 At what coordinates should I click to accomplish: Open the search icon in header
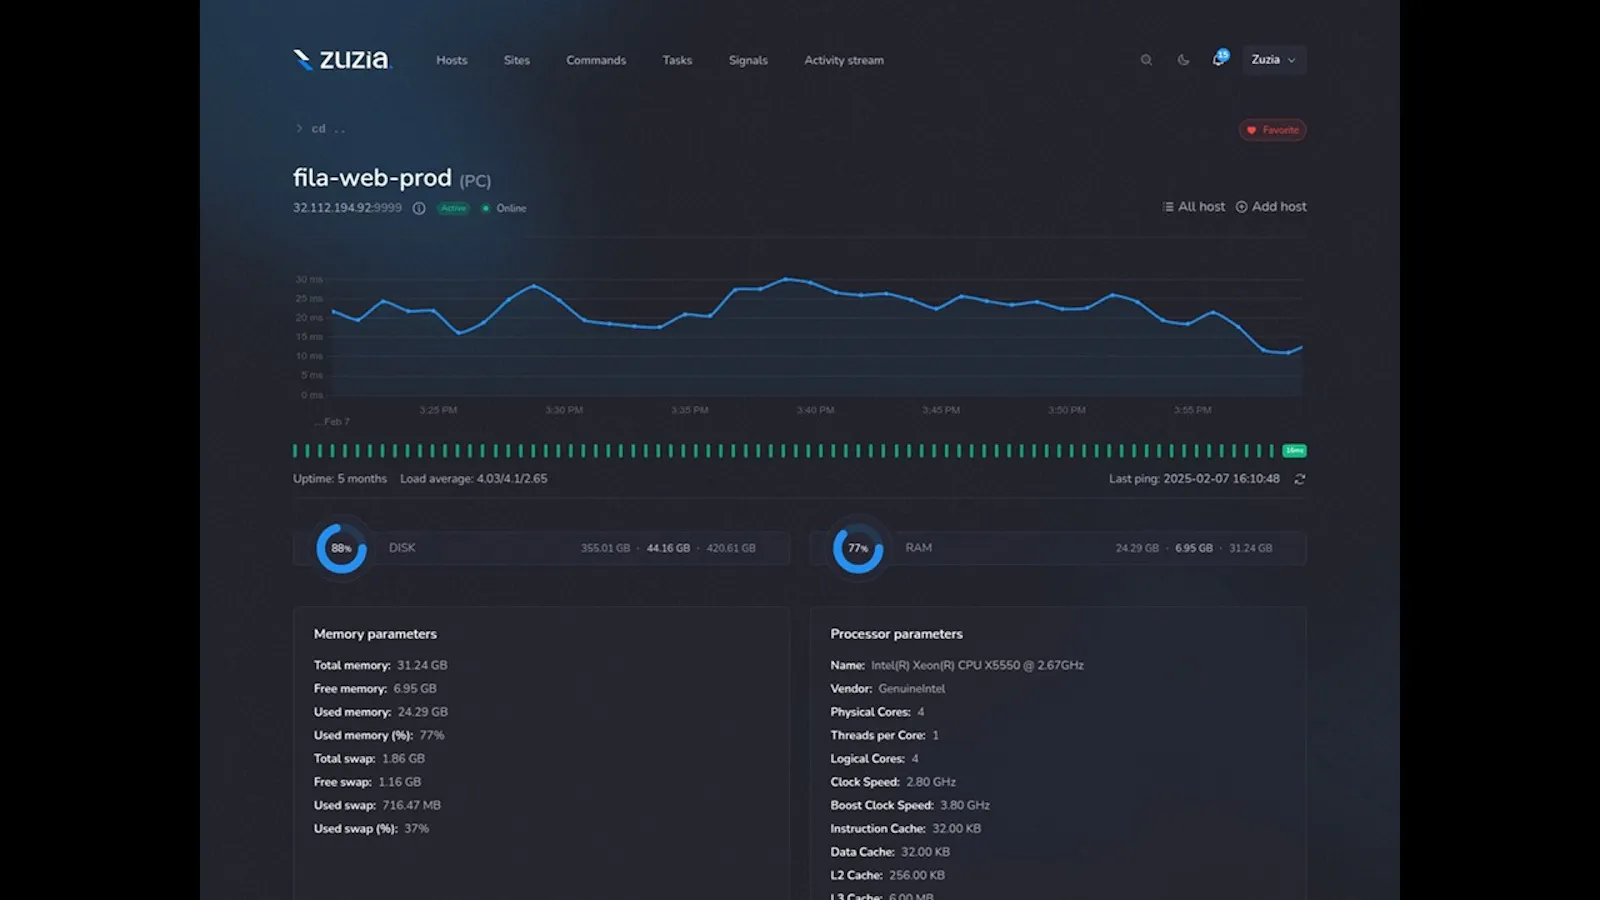click(x=1146, y=60)
